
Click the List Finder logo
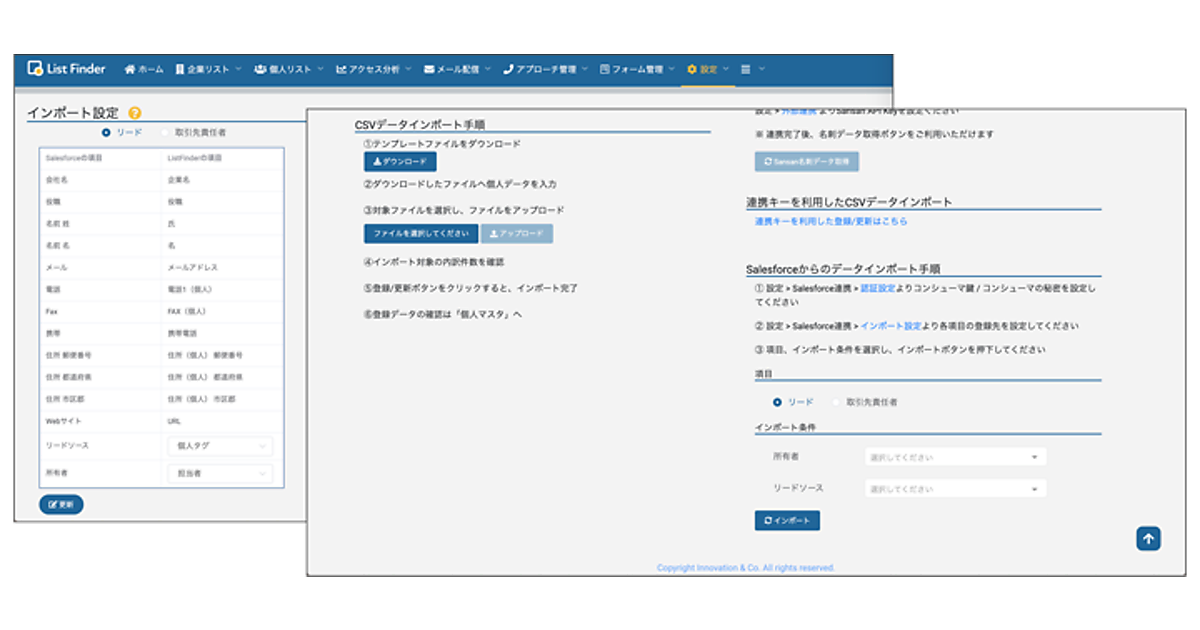(68, 69)
